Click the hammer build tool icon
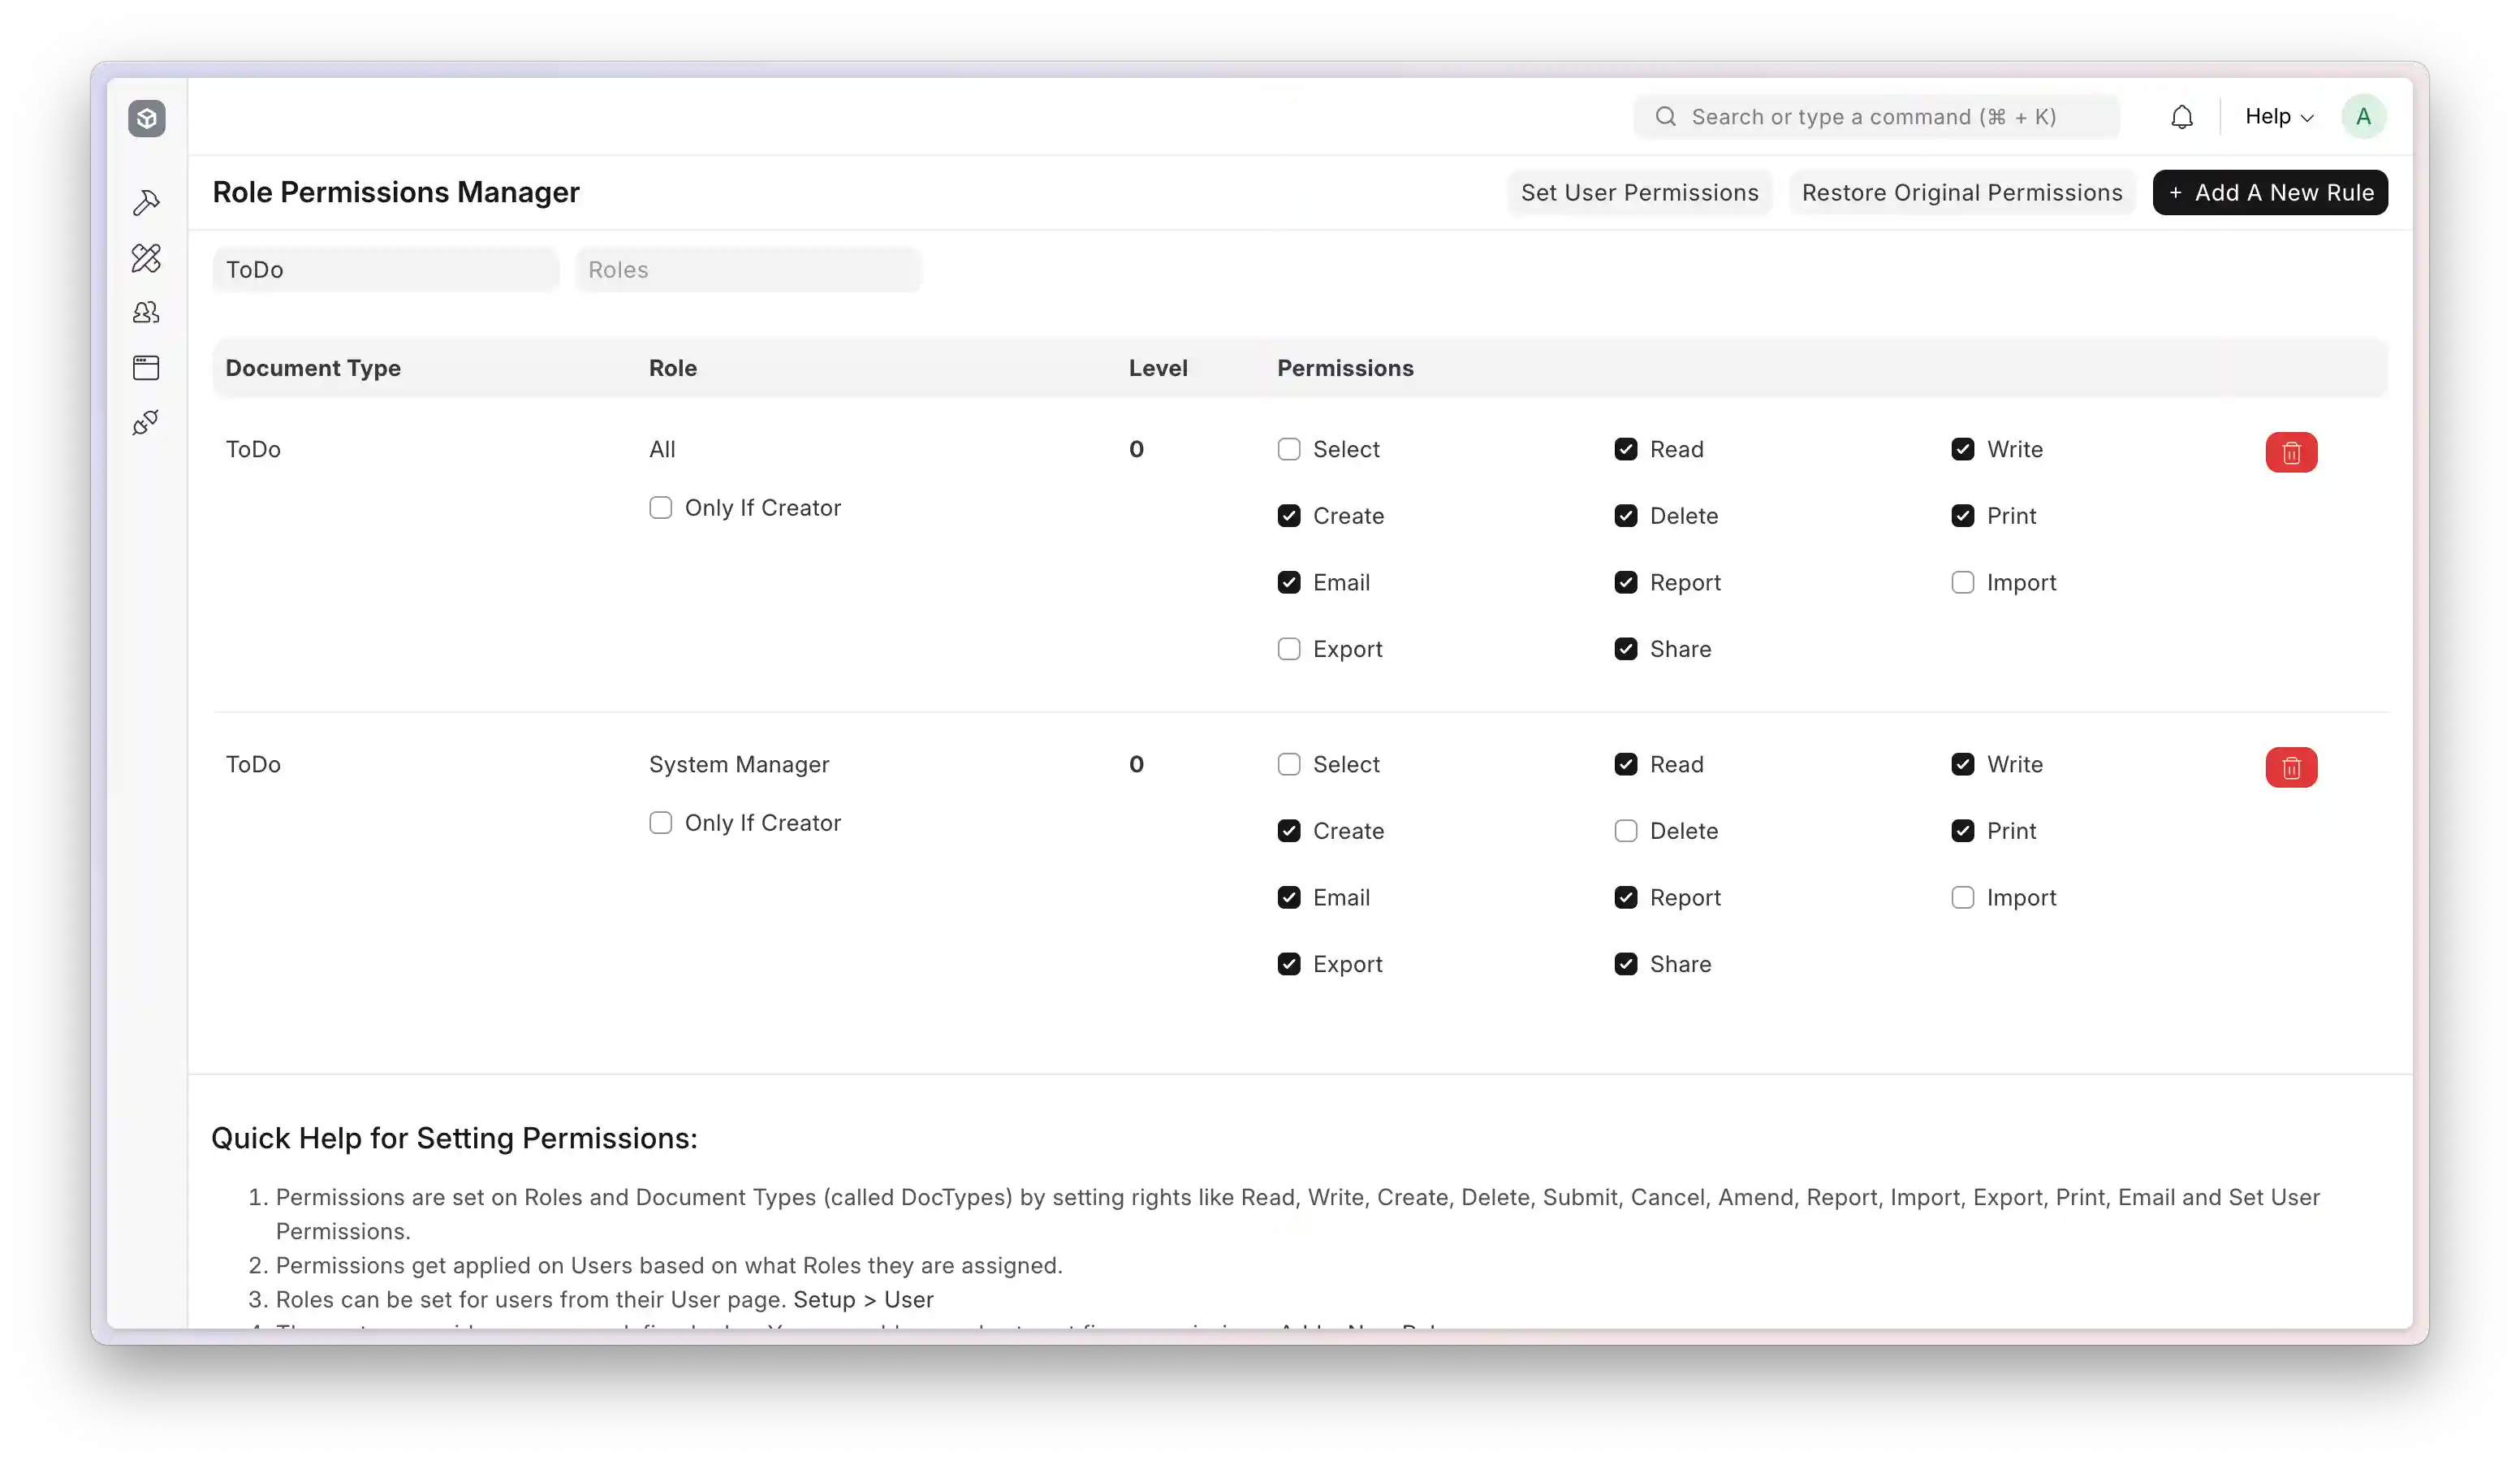 146,202
